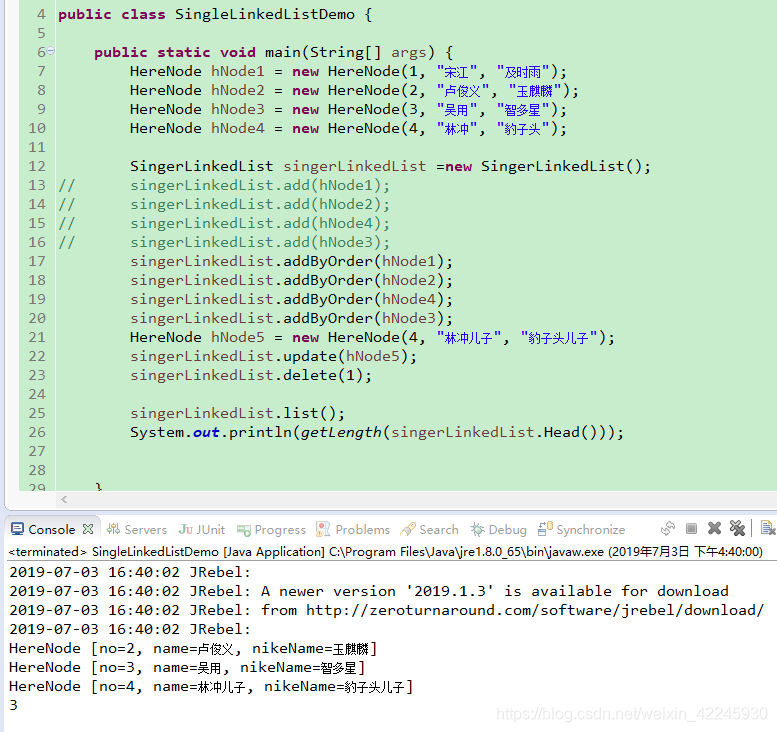This screenshot has width=777, height=732.
Task: Click the Terminate stop square icon
Action: tap(691, 529)
